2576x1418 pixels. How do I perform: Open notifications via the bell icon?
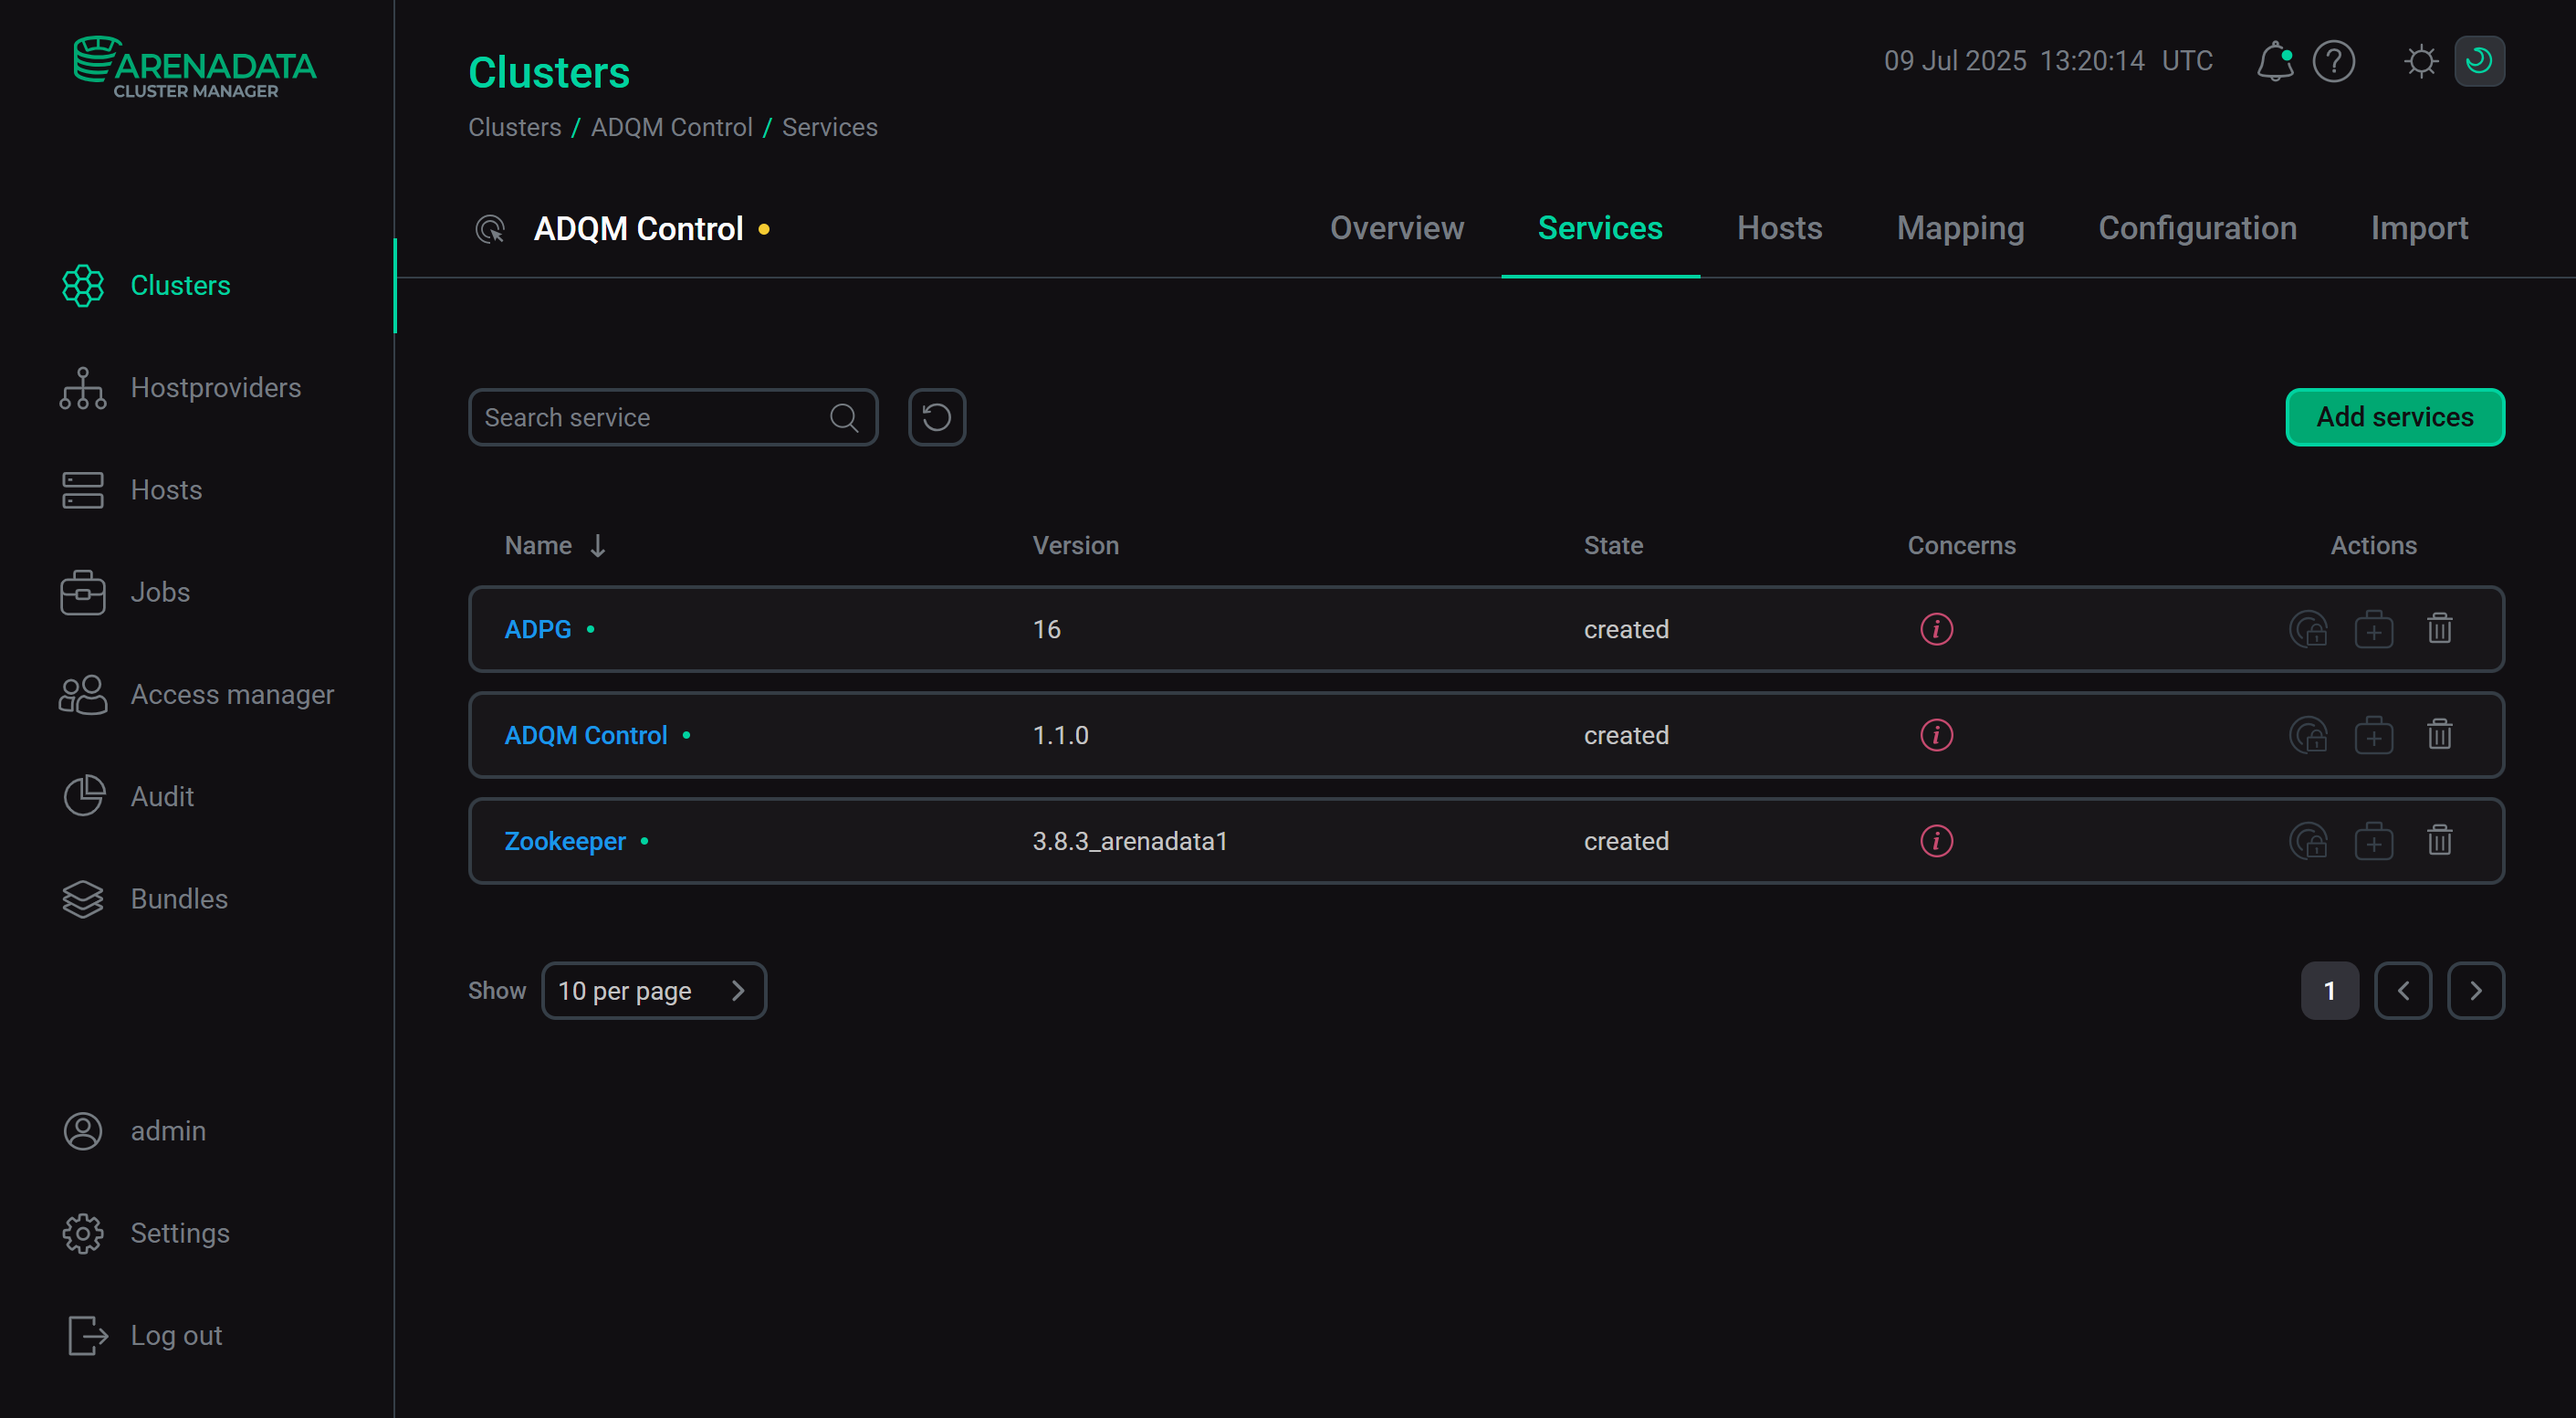point(2276,61)
